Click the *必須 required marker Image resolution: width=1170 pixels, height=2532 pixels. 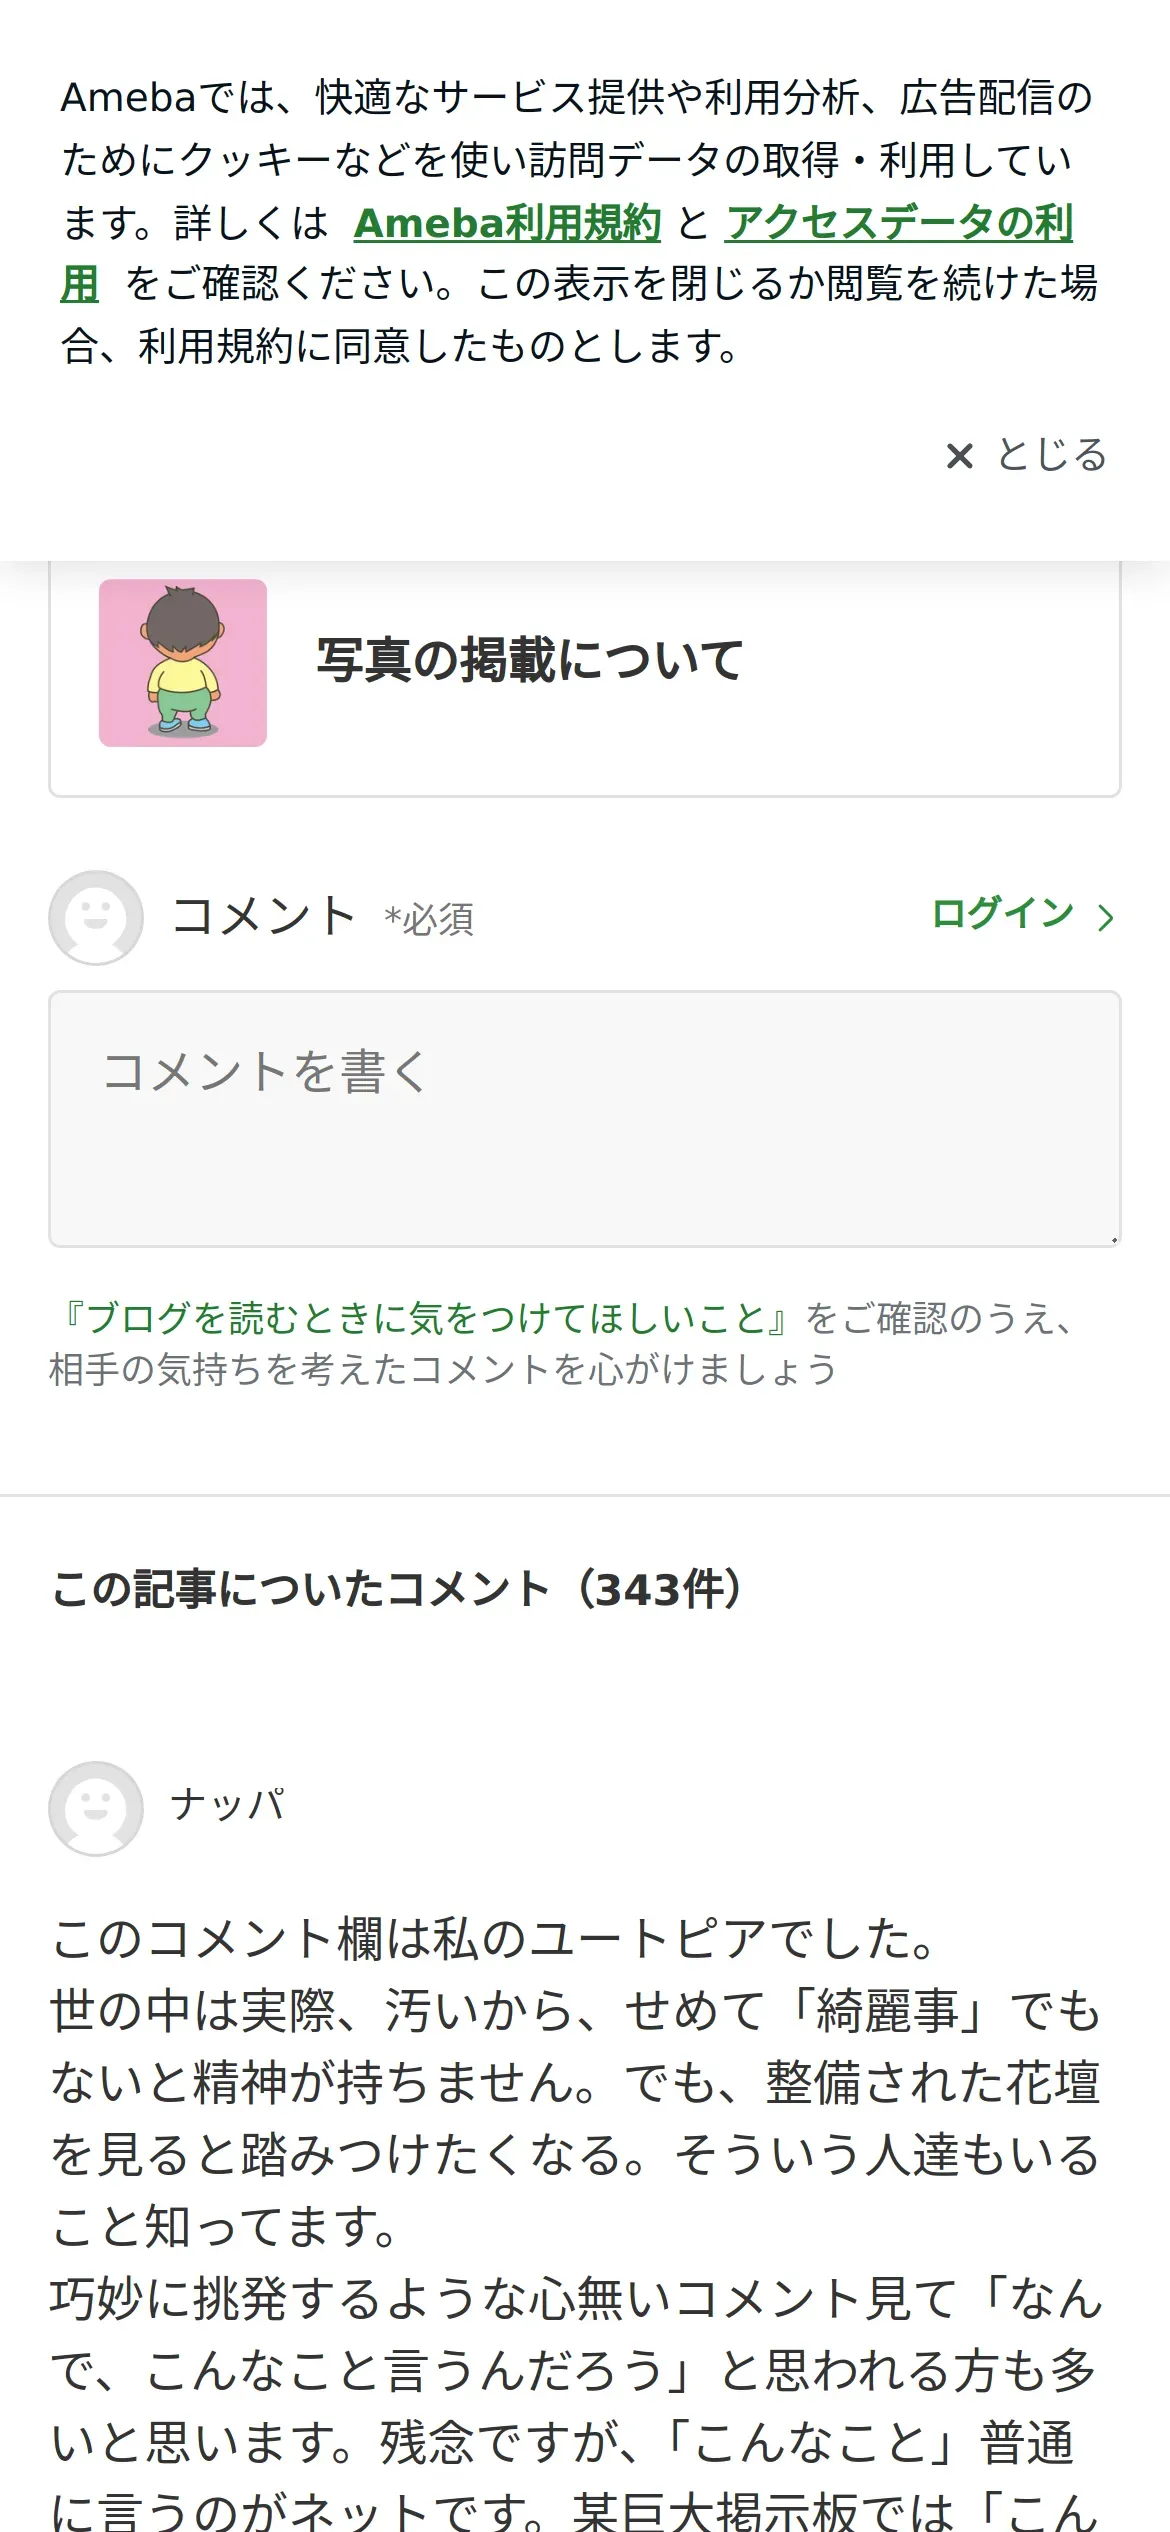pos(429,919)
